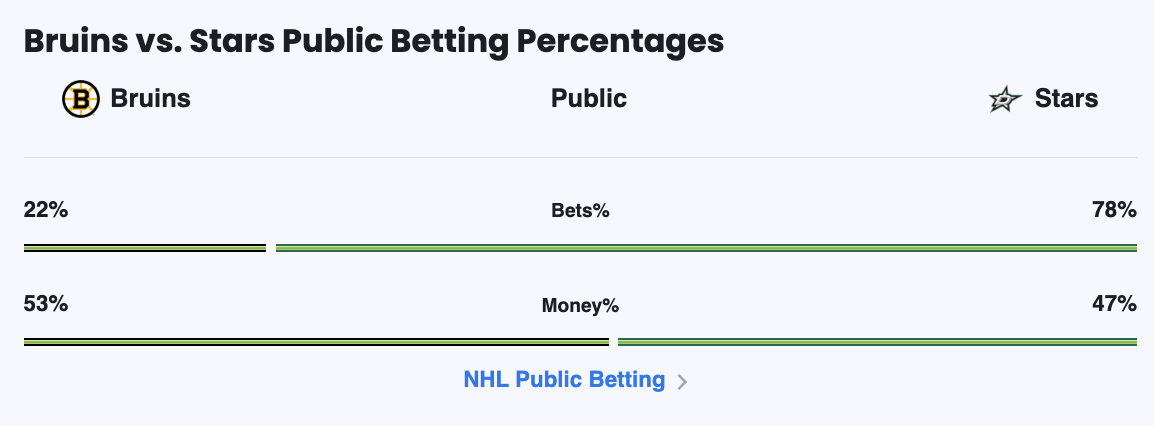Click the Stars money percentage bar
The image size is (1154, 426).
pyautogui.click(x=877, y=342)
